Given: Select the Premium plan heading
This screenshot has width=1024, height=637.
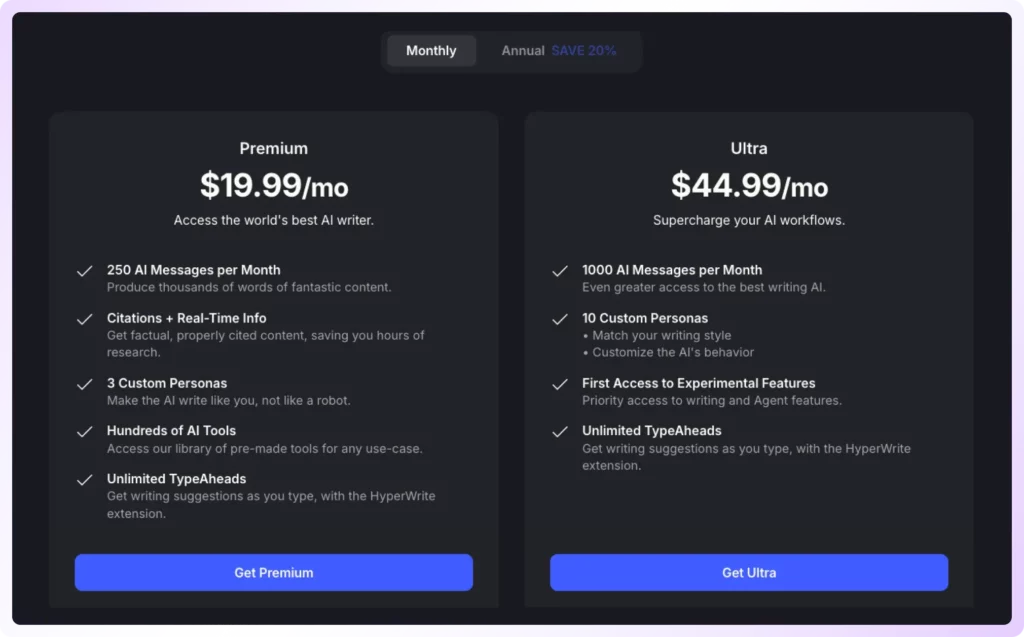Looking at the screenshot, I should click(x=274, y=148).
